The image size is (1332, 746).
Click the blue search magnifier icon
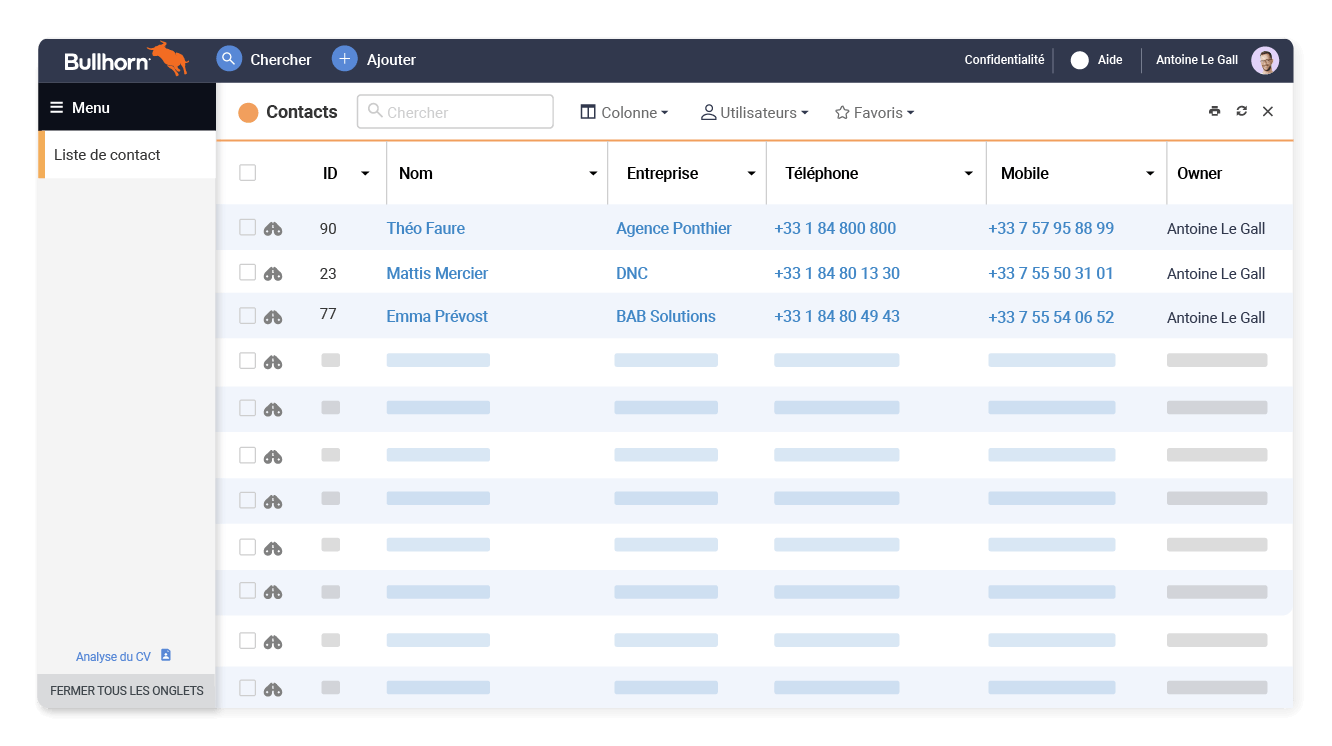(x=229, y=59)
